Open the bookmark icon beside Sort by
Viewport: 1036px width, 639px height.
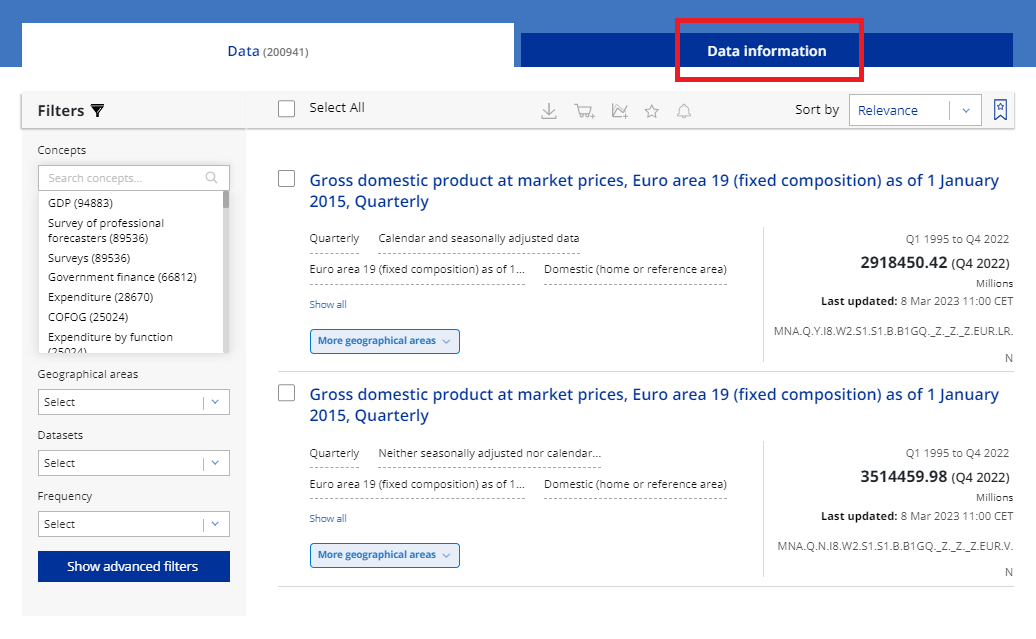(1000, 110)
